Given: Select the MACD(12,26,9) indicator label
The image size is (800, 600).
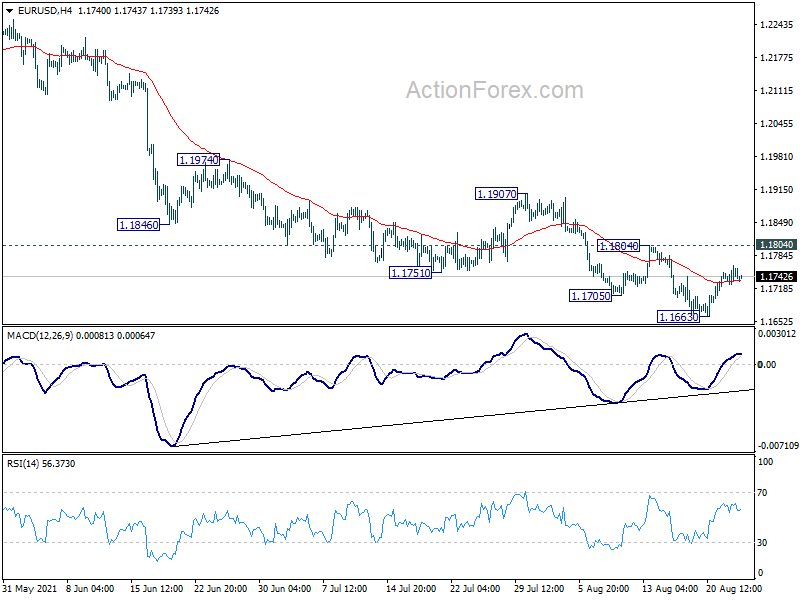Looking at the screenshot, I should (x=40, y=336).
